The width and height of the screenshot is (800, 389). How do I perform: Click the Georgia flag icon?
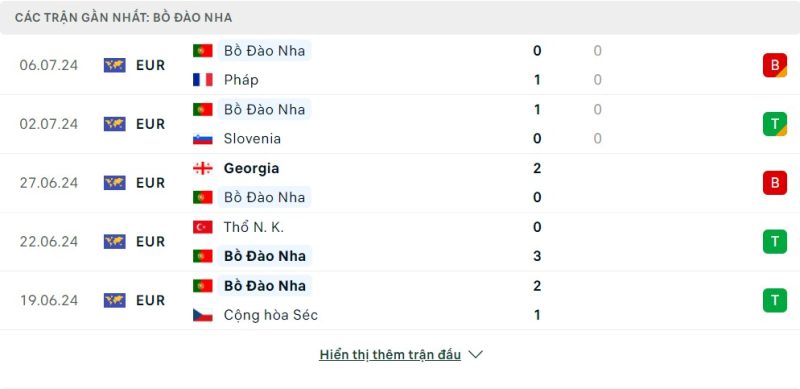(x=203, y=168)
